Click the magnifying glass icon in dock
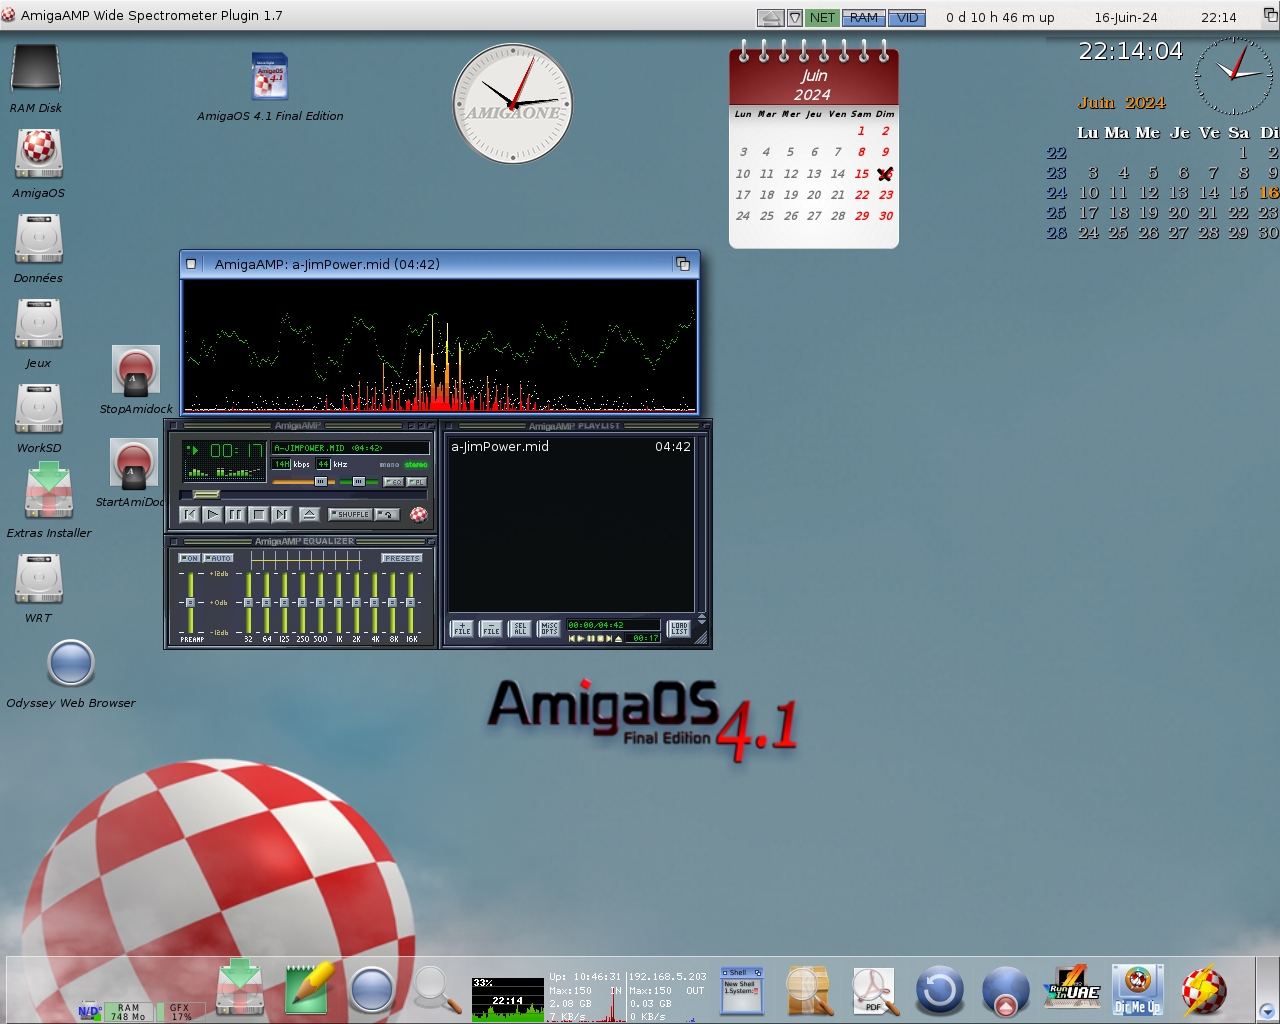Viewport: 1280px width, 1024px height. coord(436,990)
